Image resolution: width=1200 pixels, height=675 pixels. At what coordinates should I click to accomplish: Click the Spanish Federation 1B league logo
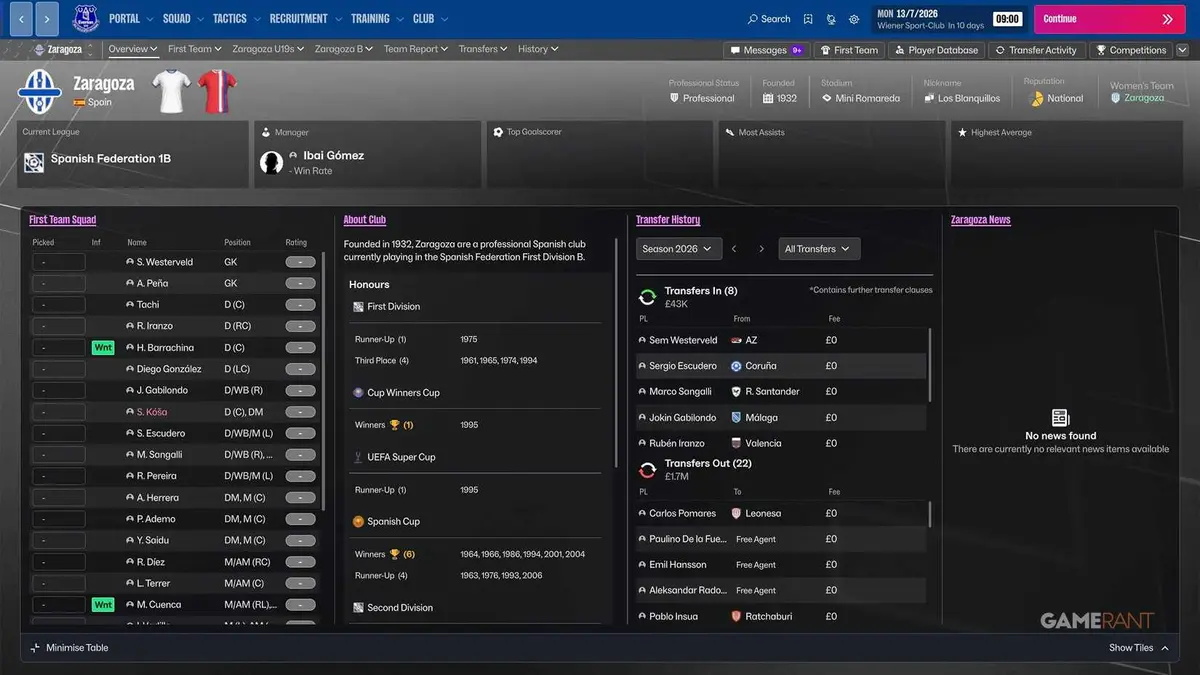tap(34, 162)
